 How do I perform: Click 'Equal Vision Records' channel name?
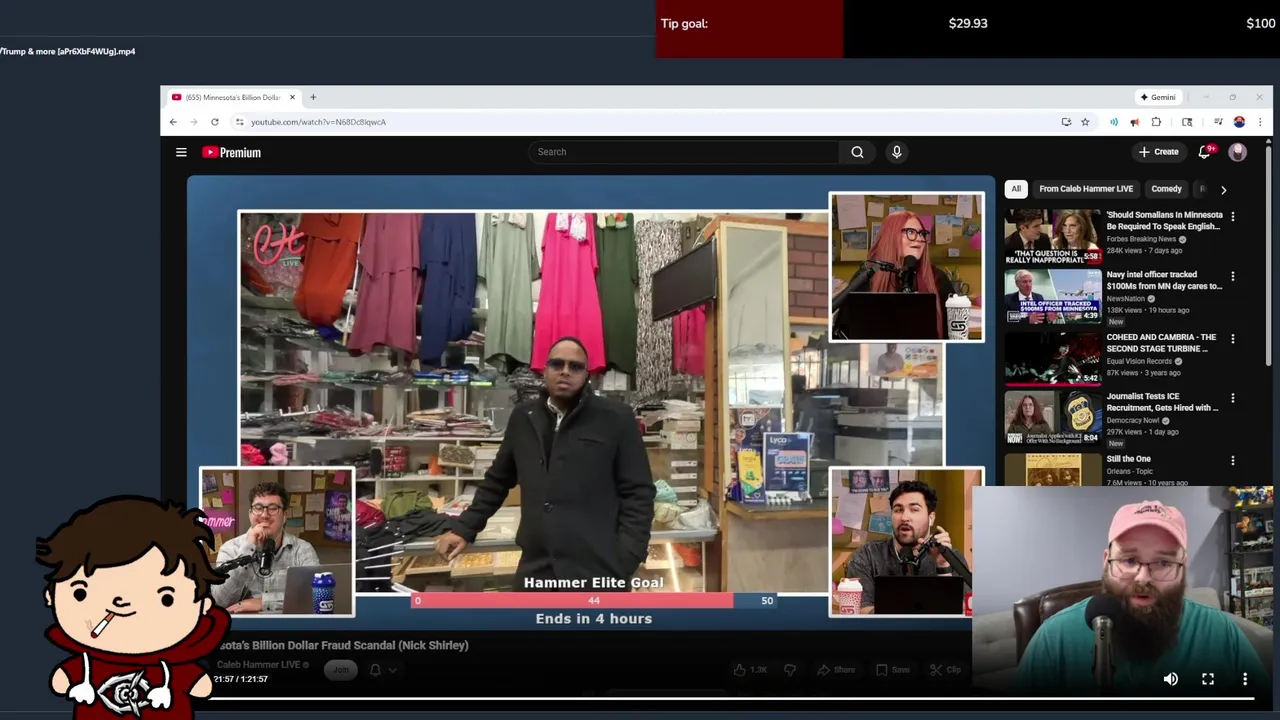(x=1138, y=361)
